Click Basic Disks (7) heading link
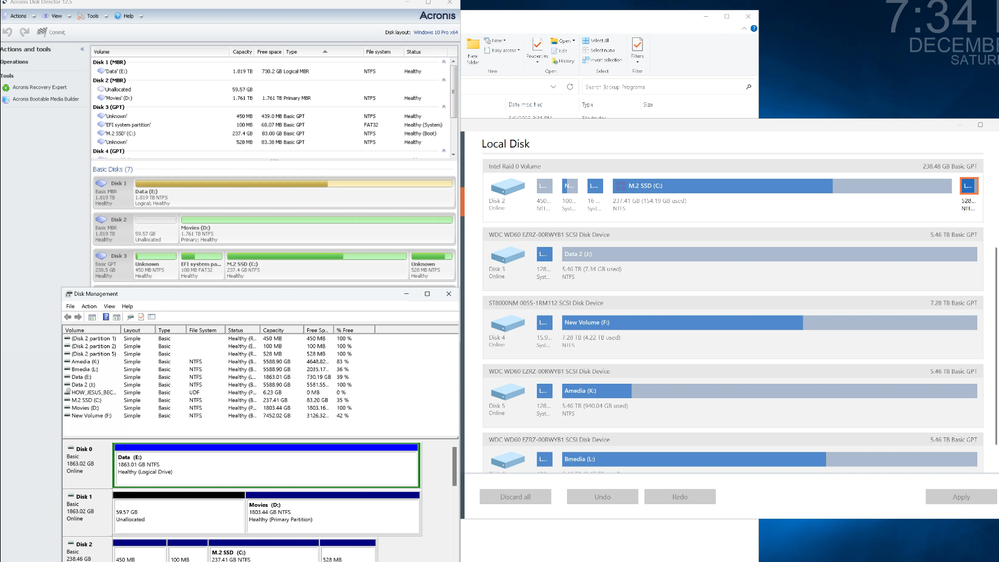The image size is (999, 562). [113, 169]
